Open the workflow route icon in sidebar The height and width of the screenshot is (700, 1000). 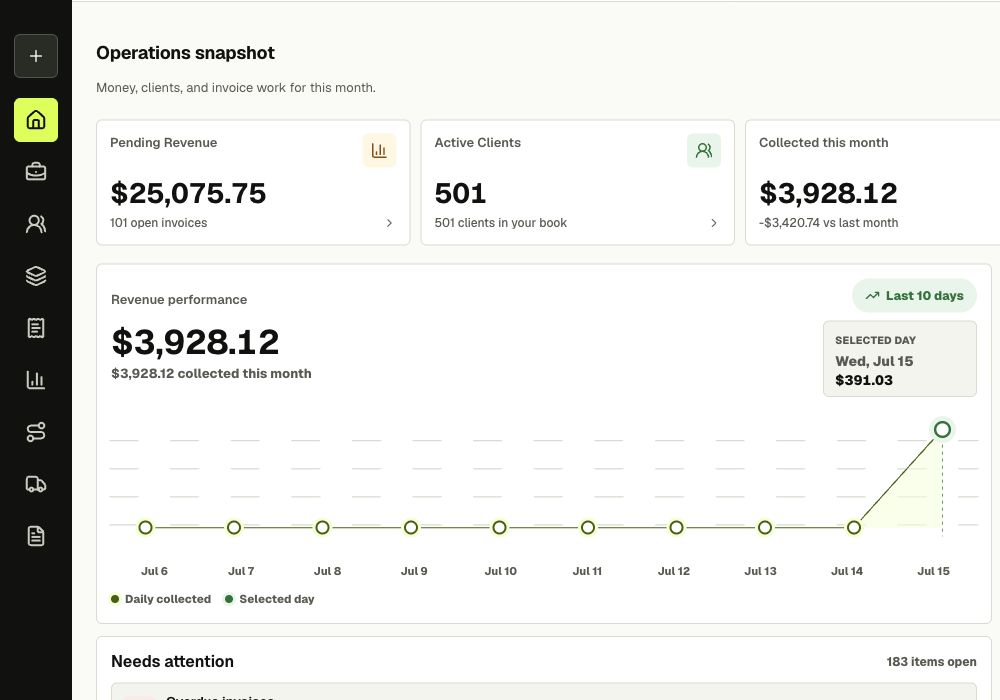pos(36,432)
